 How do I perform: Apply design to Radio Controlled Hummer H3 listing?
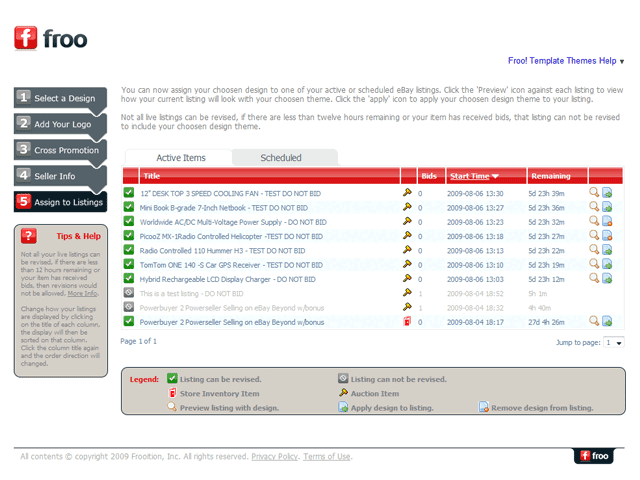607,249
